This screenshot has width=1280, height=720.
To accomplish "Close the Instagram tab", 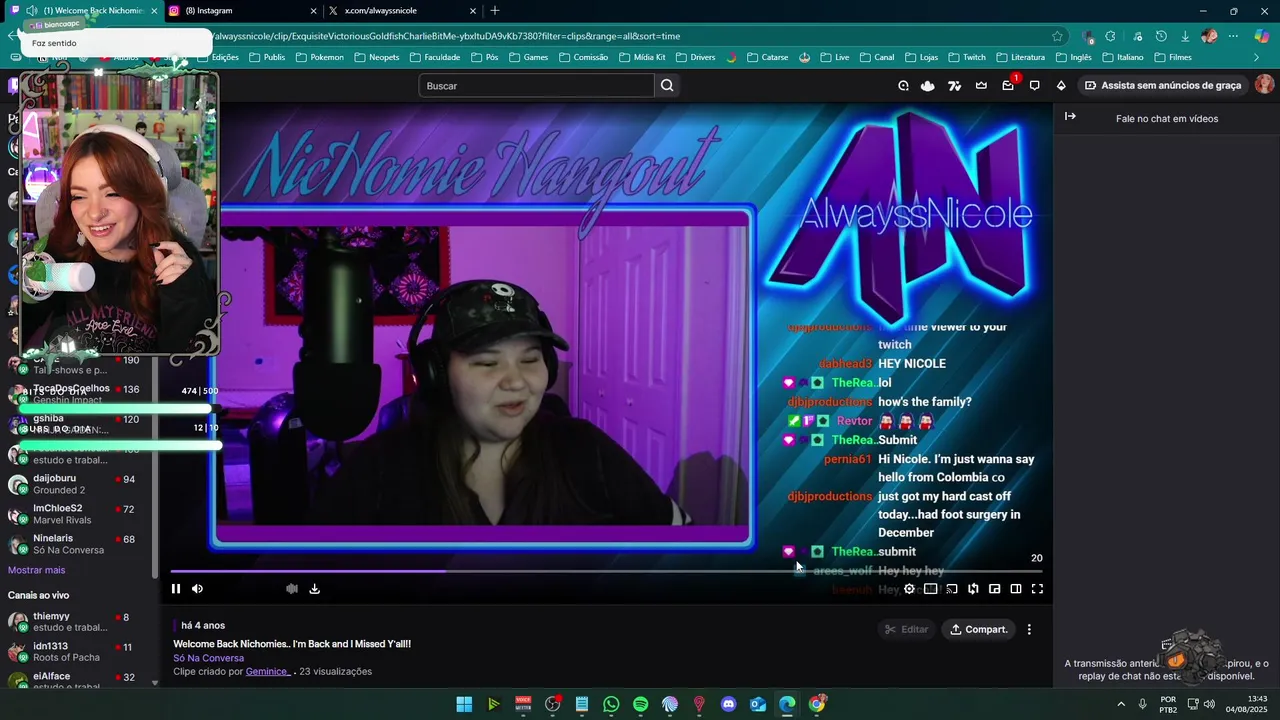I will (x=313, y=11).
